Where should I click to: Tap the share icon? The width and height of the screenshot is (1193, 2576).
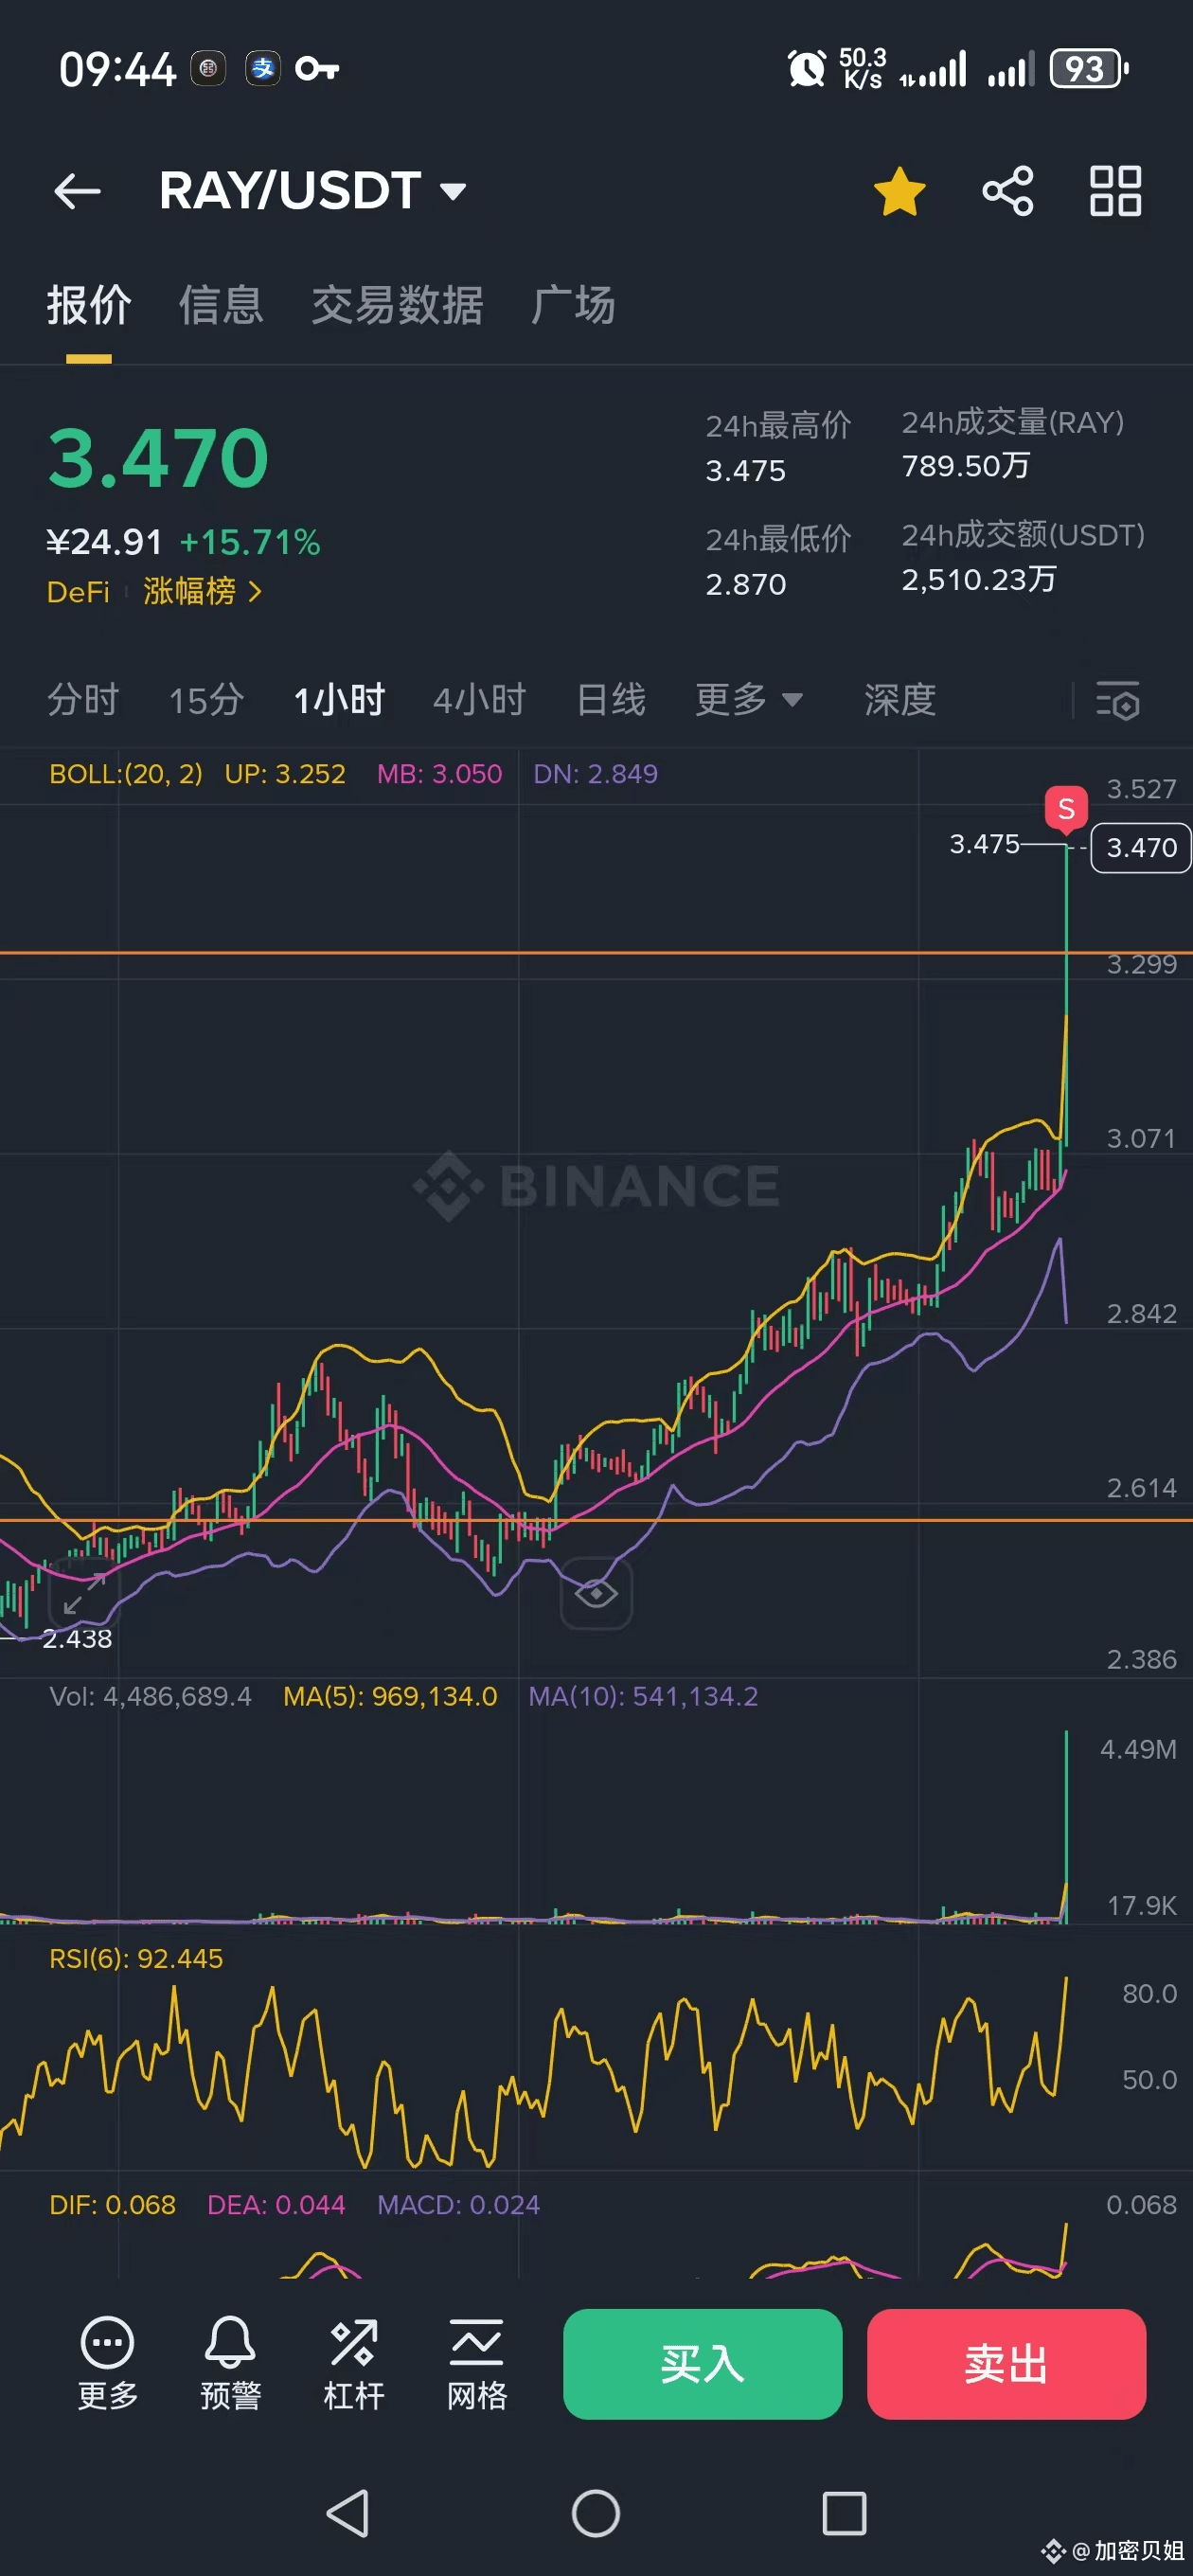(x=1007, y=191)
